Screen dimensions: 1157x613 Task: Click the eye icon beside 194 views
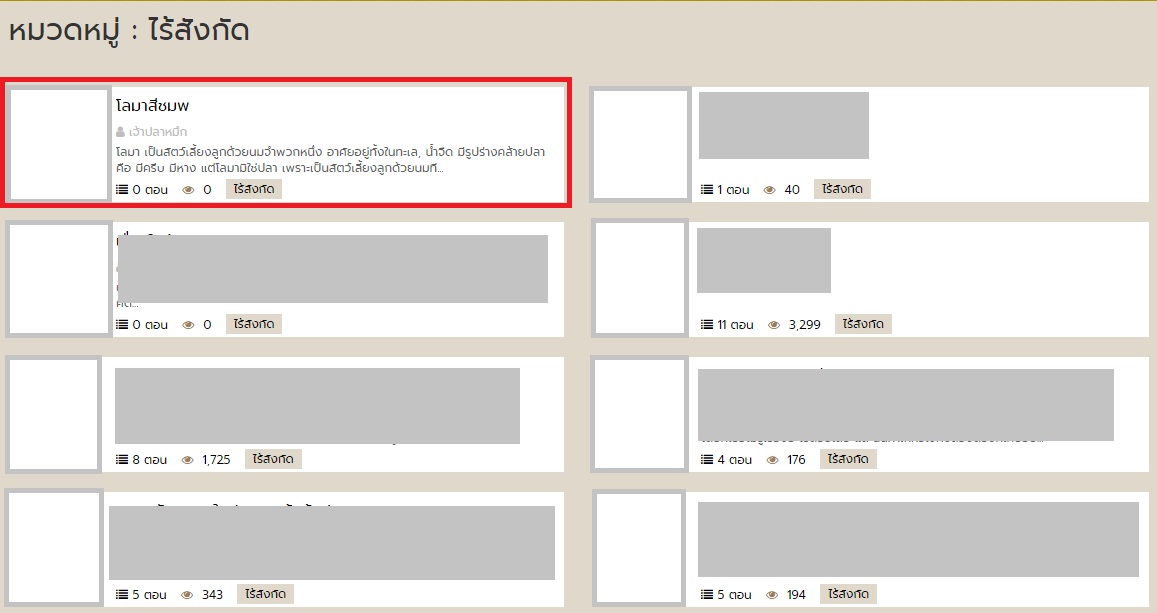[x=770, y=595]
